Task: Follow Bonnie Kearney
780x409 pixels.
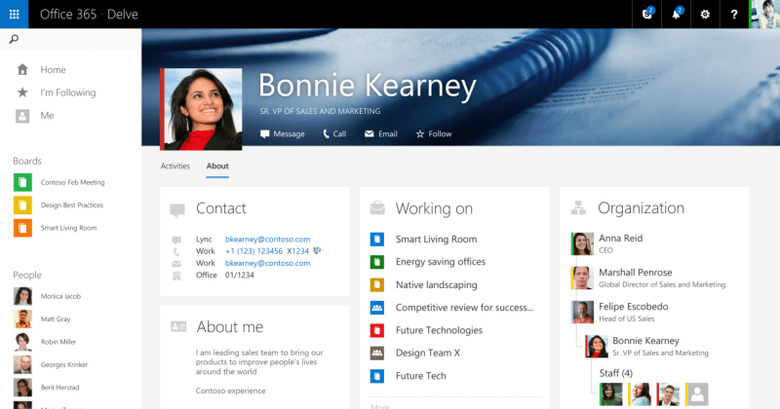Action: (x=434, y=134)
